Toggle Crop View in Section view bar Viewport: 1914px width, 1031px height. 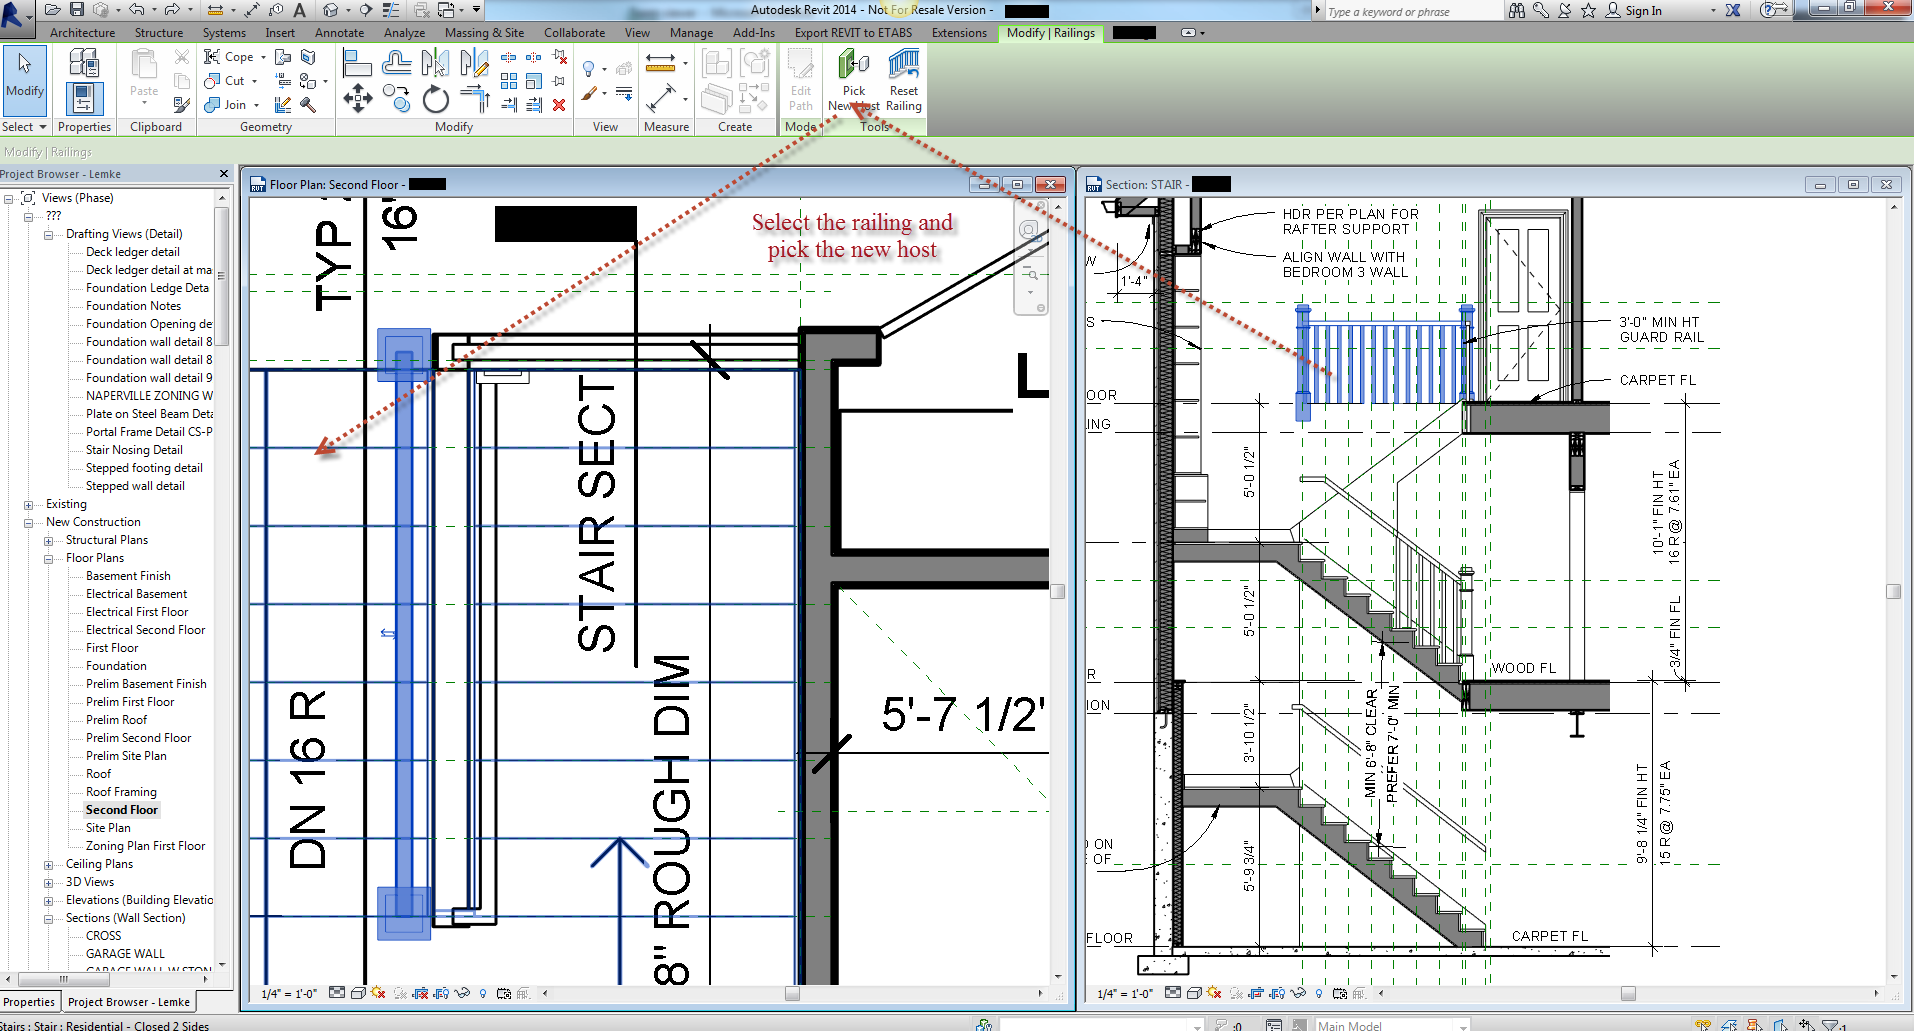pyautogui.click(x=1257, y=993)
